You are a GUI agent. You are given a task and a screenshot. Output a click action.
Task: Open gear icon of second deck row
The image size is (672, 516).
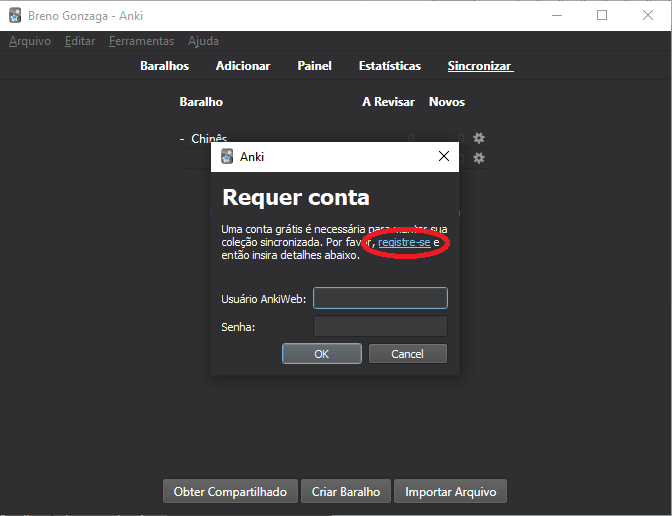[x=479, y=158]
